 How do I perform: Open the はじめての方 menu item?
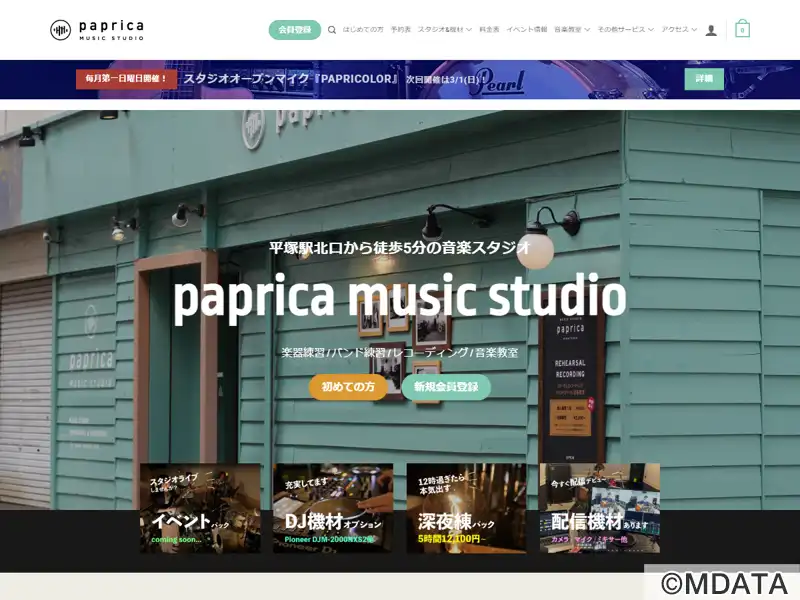(x=363, y=30)
